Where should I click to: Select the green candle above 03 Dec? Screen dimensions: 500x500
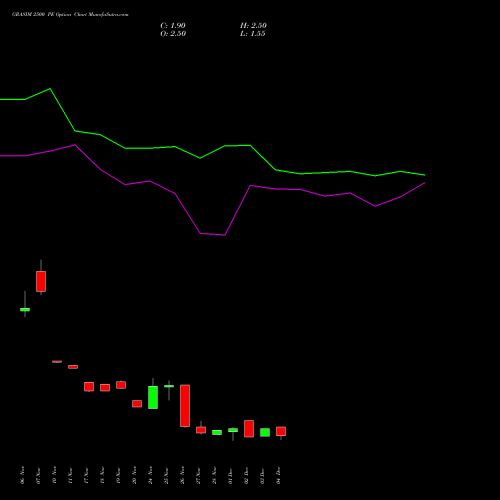[265, 432]
